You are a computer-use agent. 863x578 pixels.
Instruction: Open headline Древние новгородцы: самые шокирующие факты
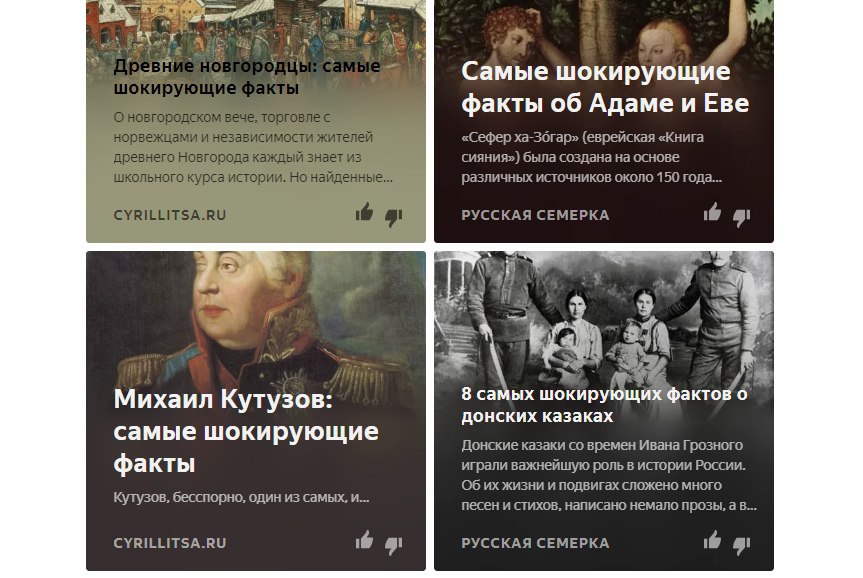(x=247, y=77)
